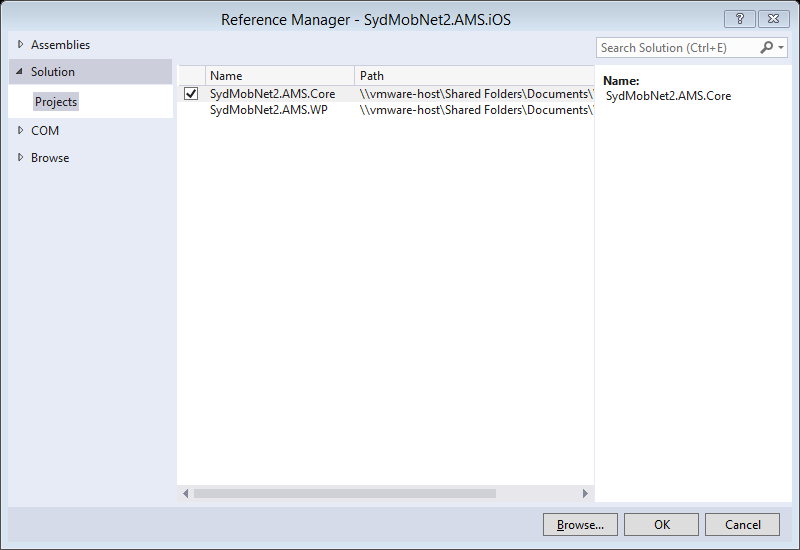Open the search options dropdown arrow

[781, 47]
